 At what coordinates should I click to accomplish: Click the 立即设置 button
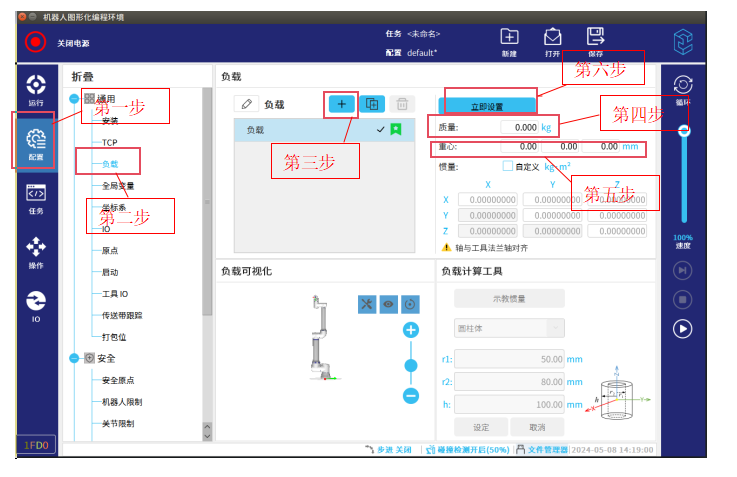pyautogui.click(x=487, y=106)
